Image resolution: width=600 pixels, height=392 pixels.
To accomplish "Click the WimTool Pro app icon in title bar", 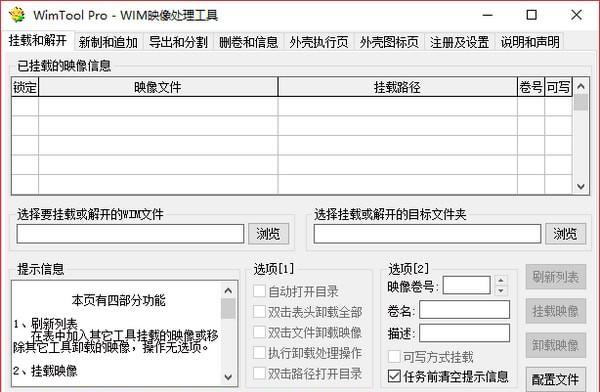I will point(16,15).
